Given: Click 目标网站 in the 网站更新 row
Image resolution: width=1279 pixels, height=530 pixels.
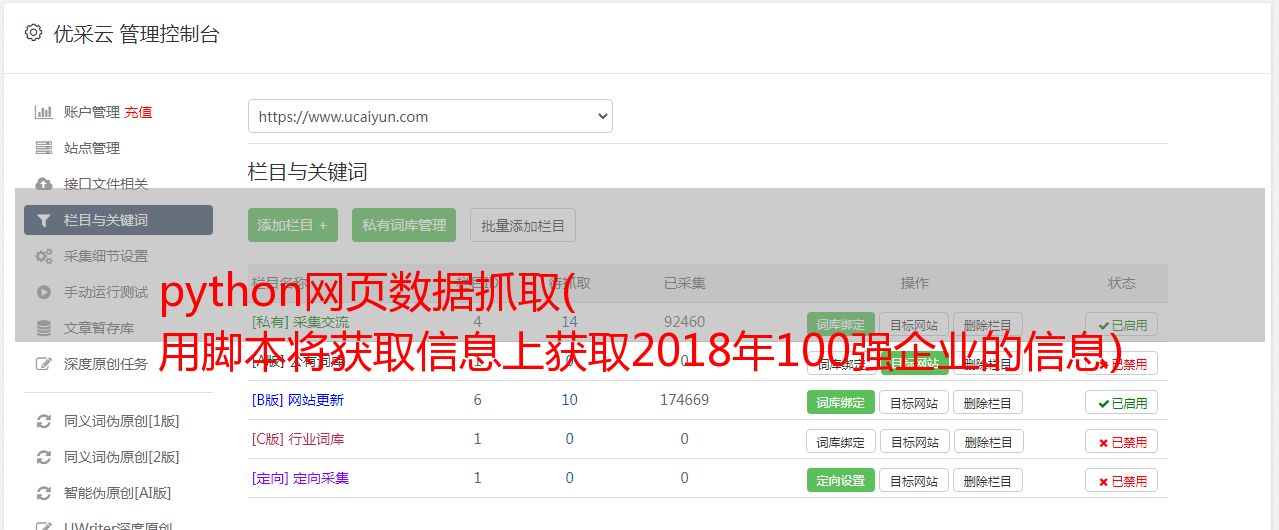Looking at the screenshot, I should point(914,402).
